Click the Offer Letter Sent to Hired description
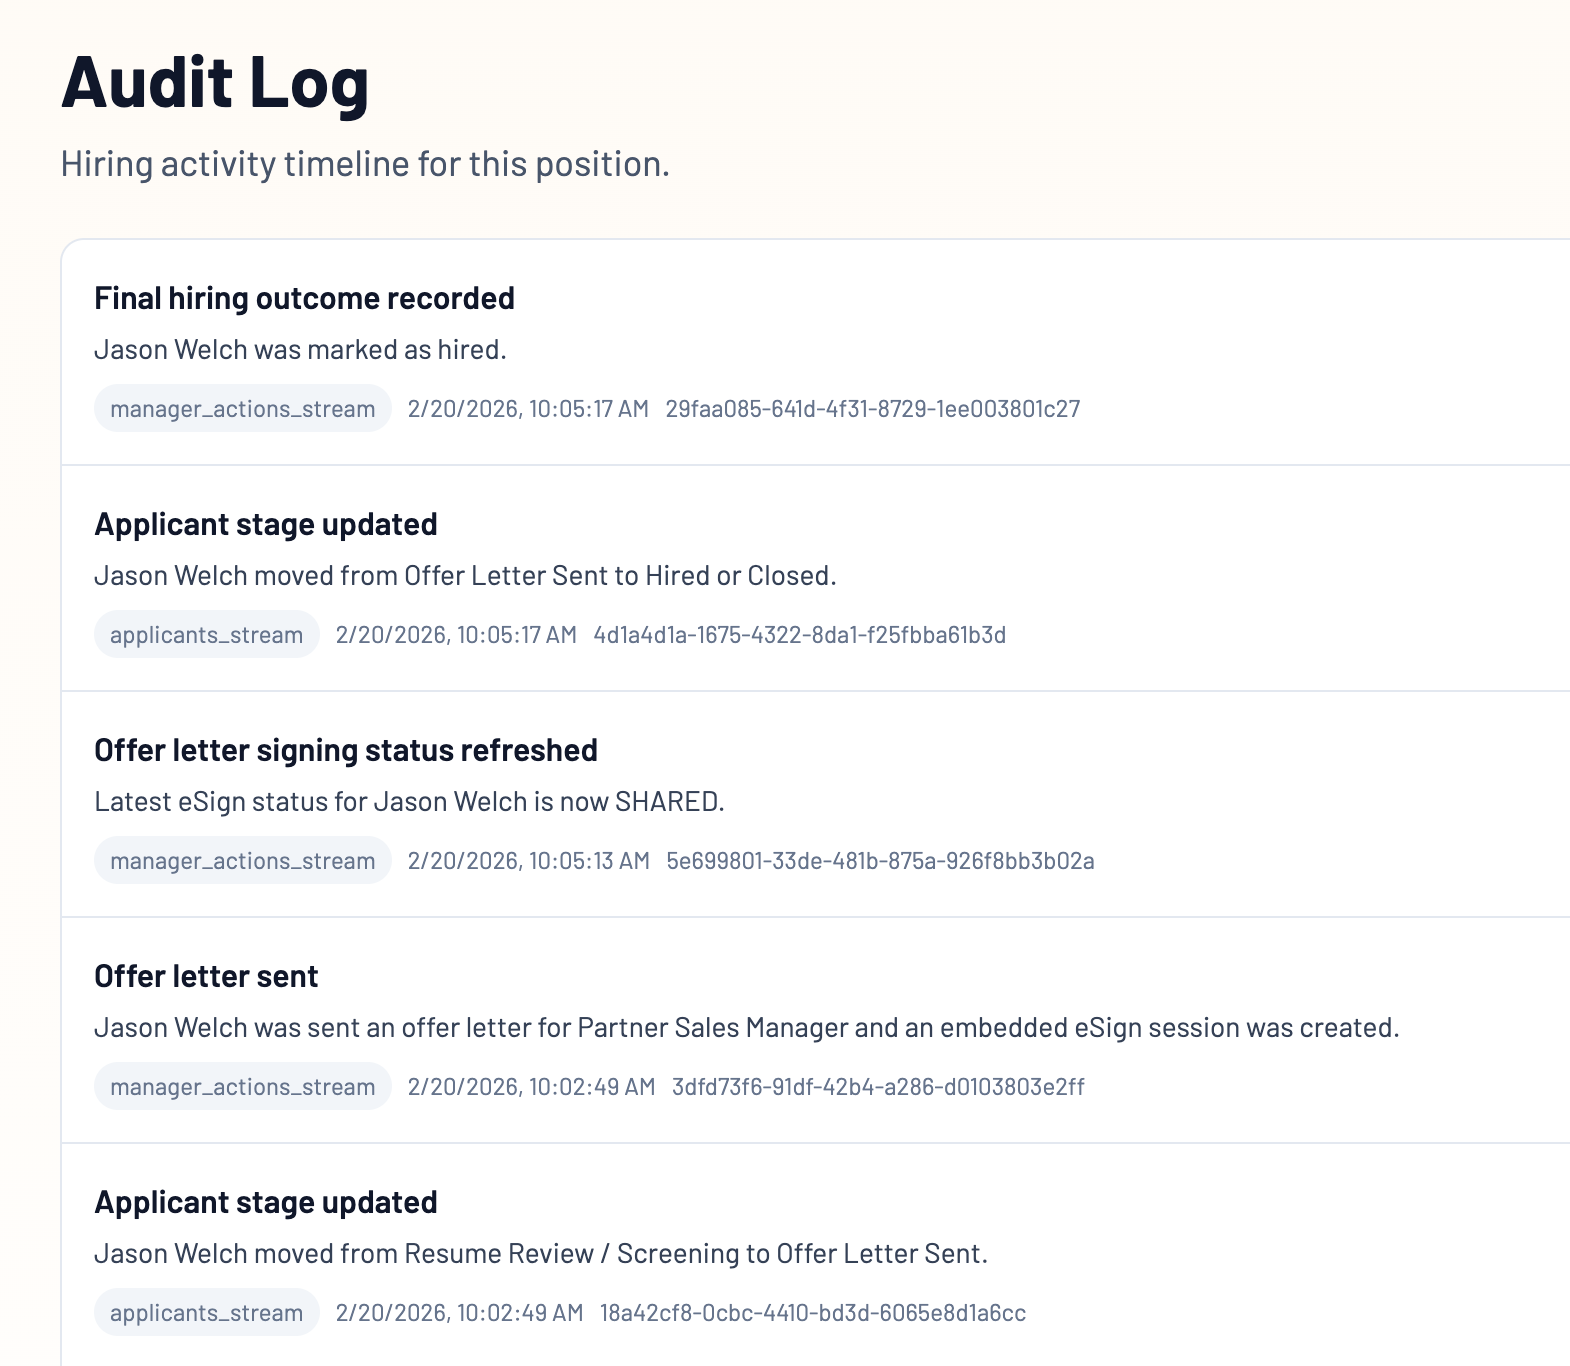This screenshot has height=1366, width=1570. click(x=465, y=576)
